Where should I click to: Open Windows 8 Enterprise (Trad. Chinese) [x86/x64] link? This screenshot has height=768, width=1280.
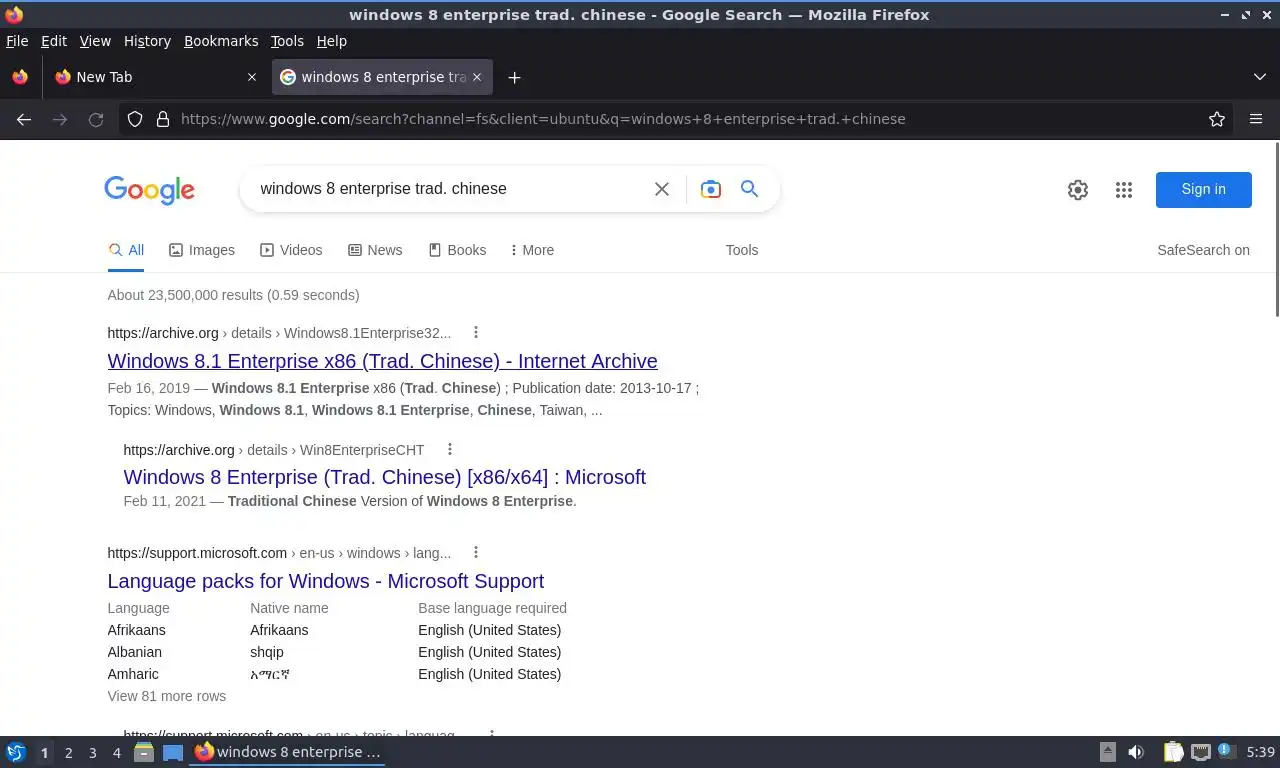click(384, 477)
